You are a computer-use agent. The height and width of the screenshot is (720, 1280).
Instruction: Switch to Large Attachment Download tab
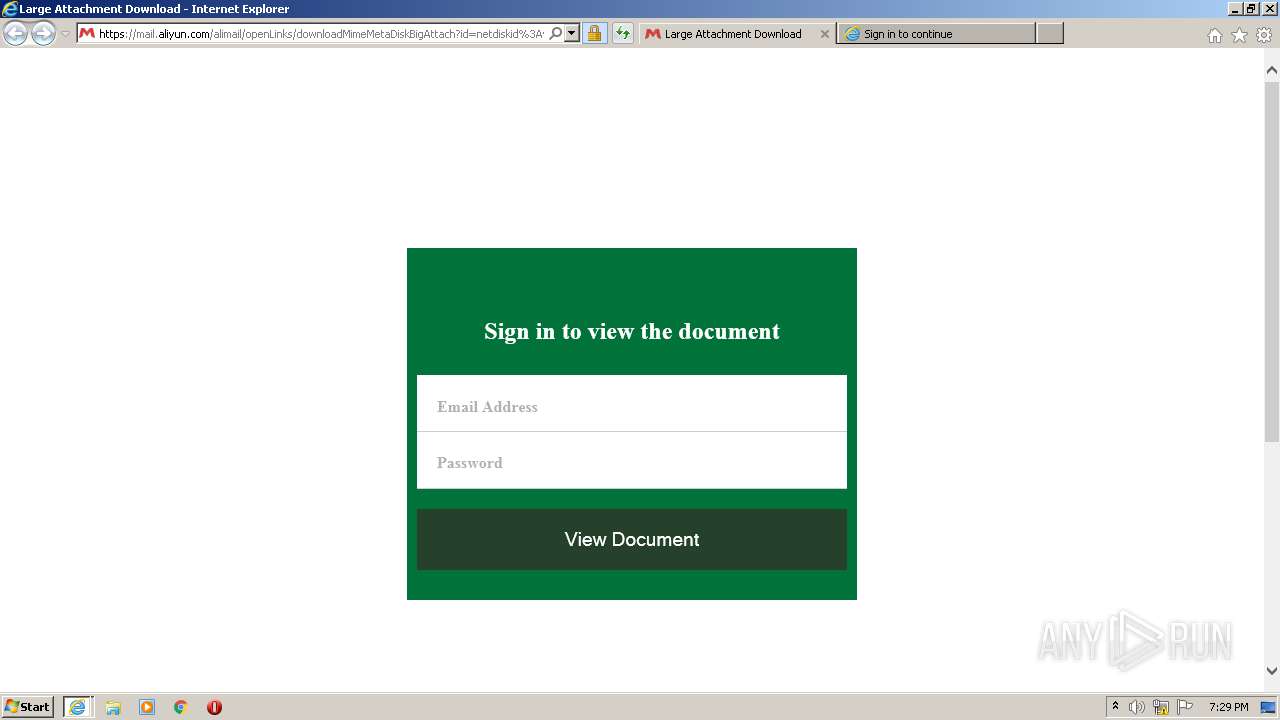[733, 34]
